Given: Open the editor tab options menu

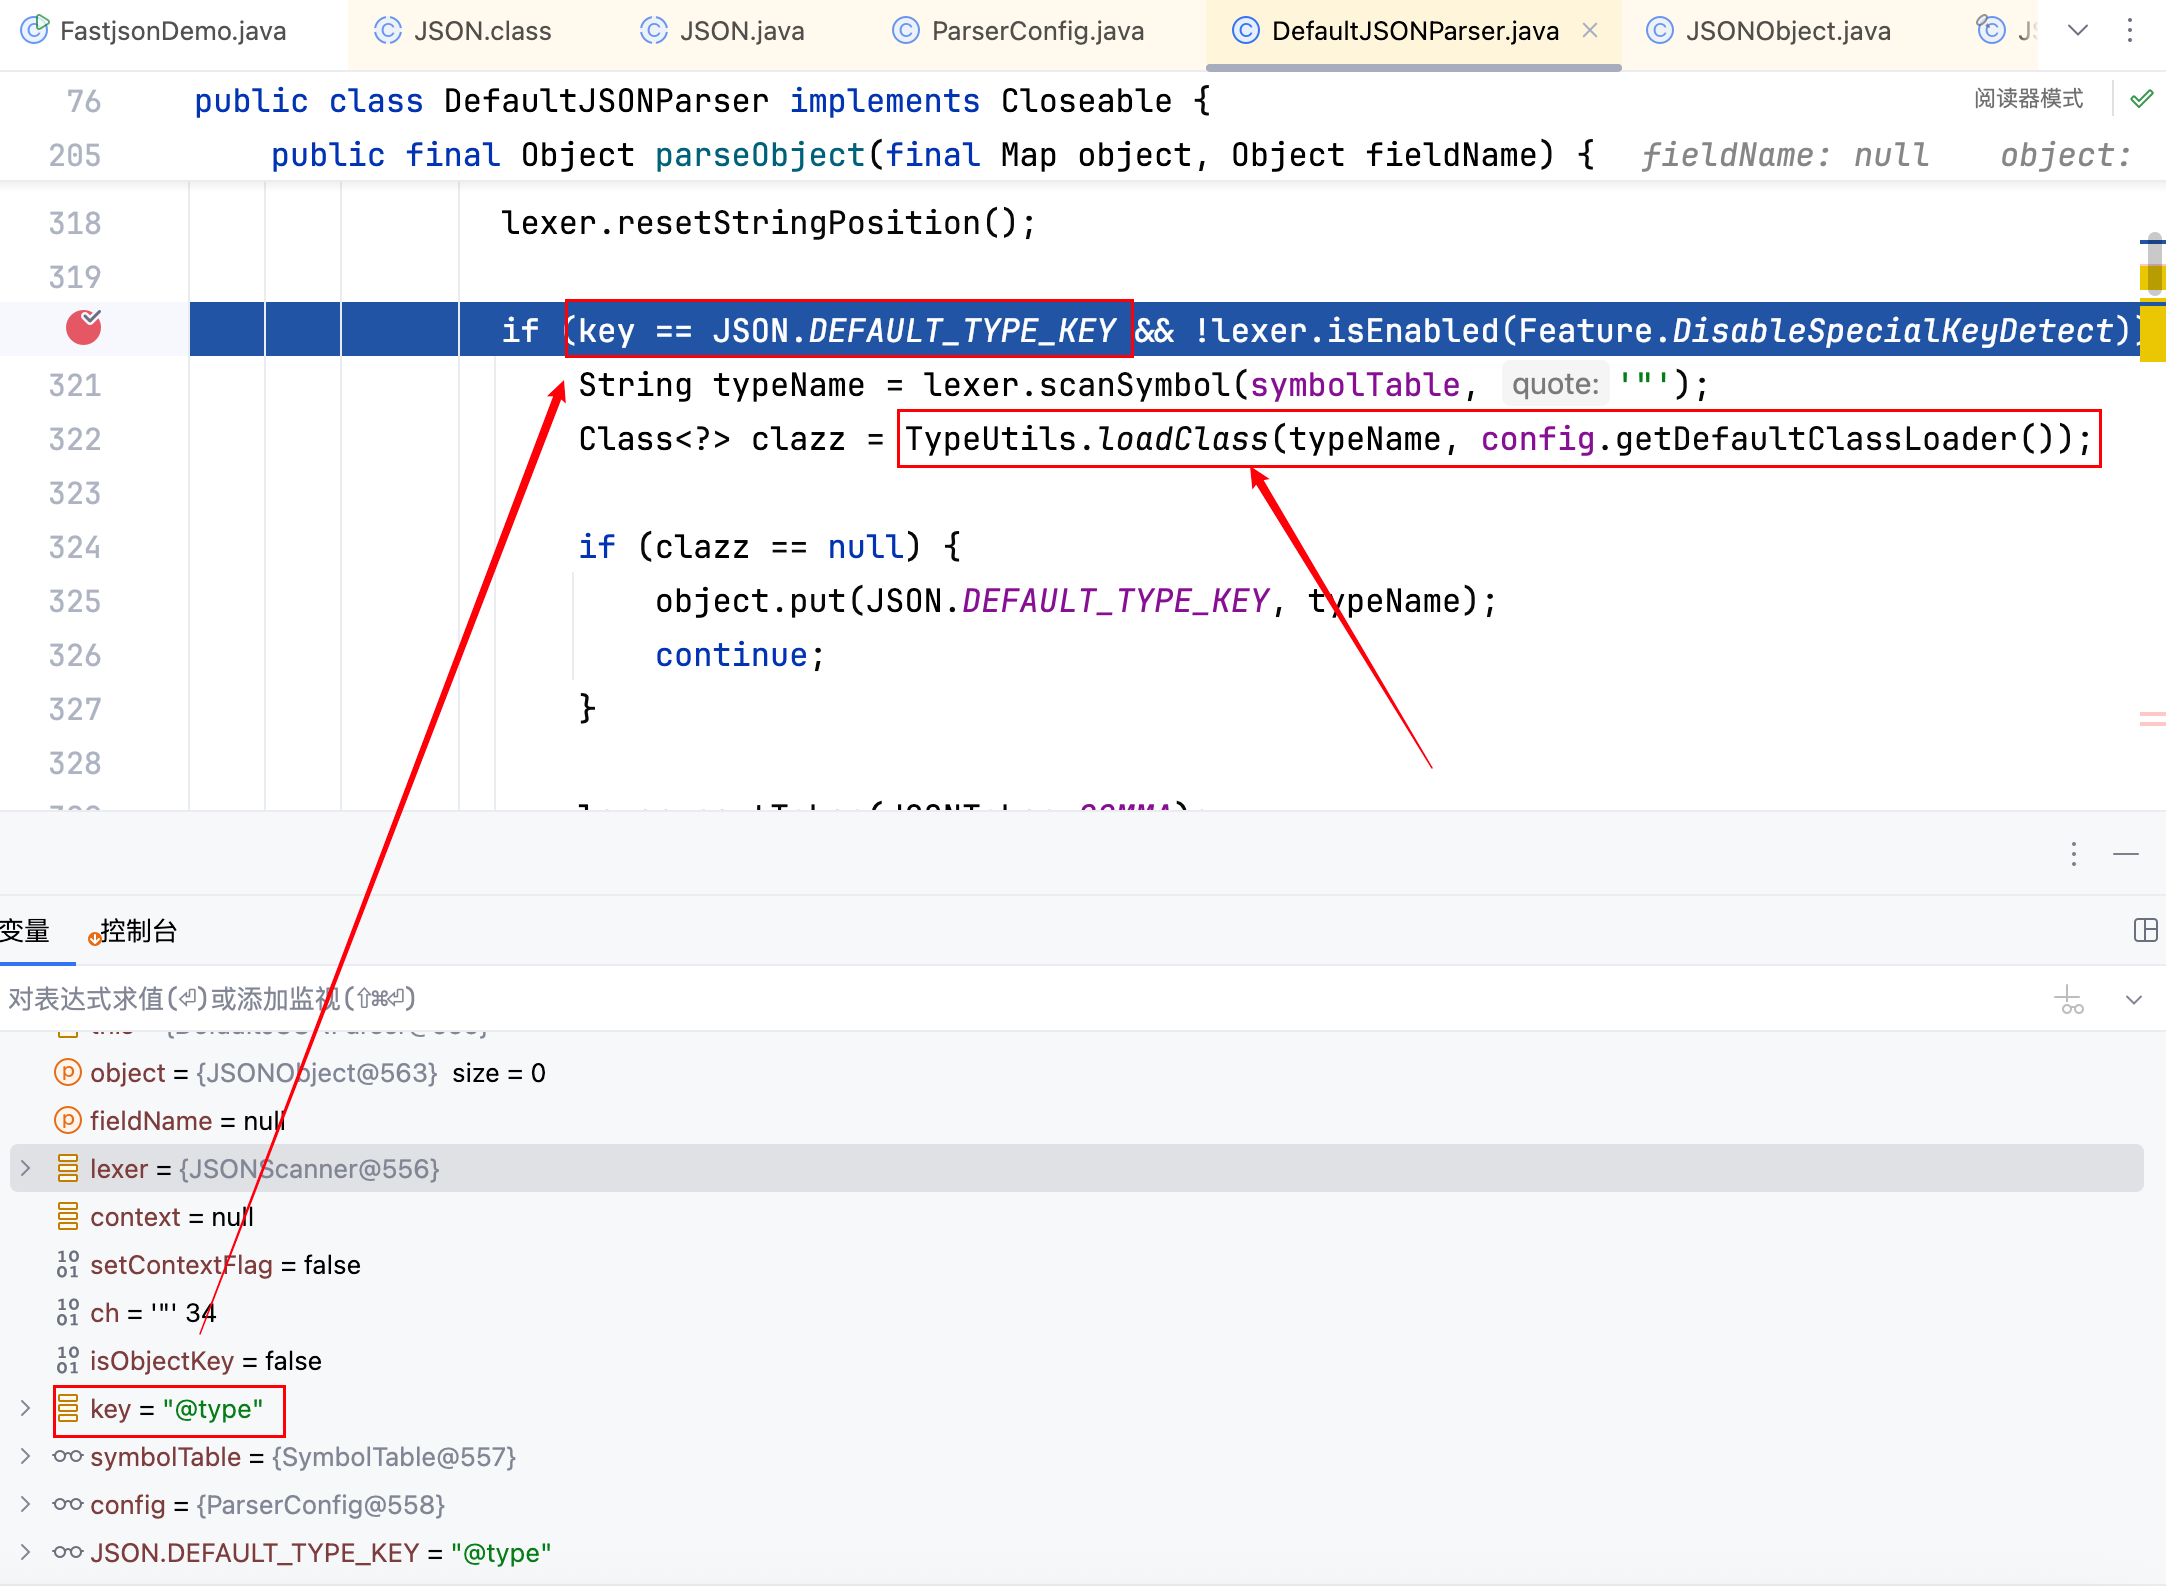Looking at the screenshot, I should pos(2130,31).
